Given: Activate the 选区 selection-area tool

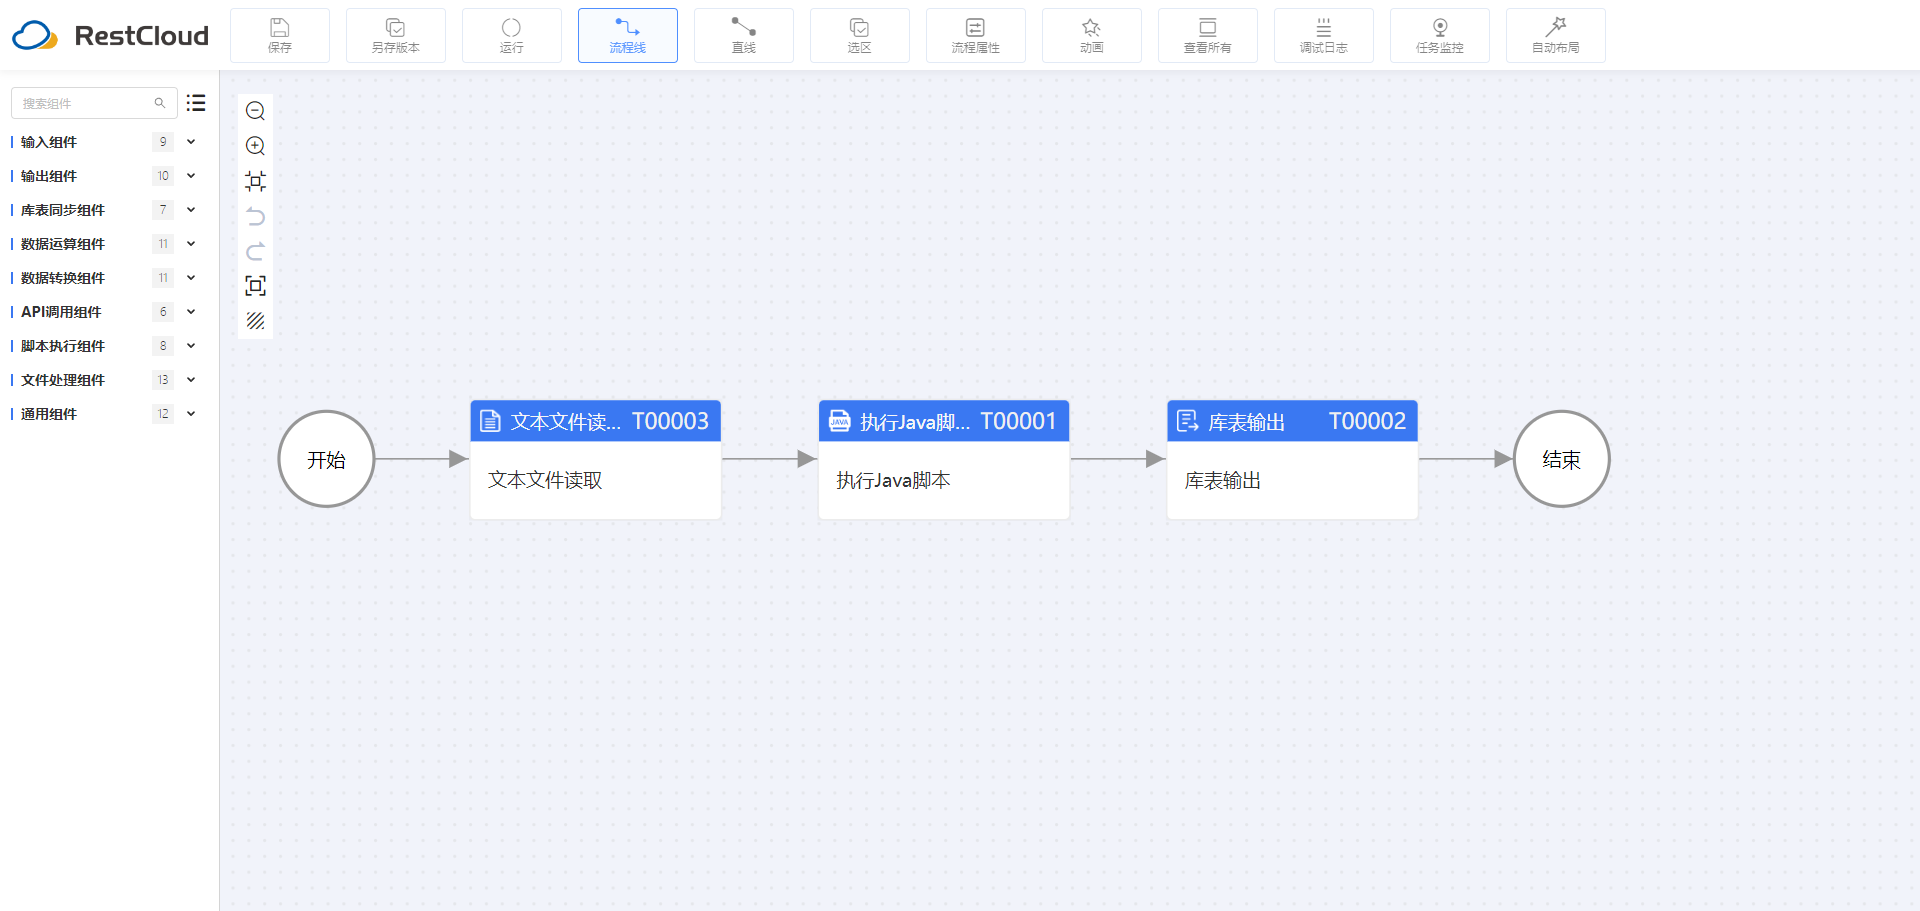Looking at the screenshot, I should 860,35.
